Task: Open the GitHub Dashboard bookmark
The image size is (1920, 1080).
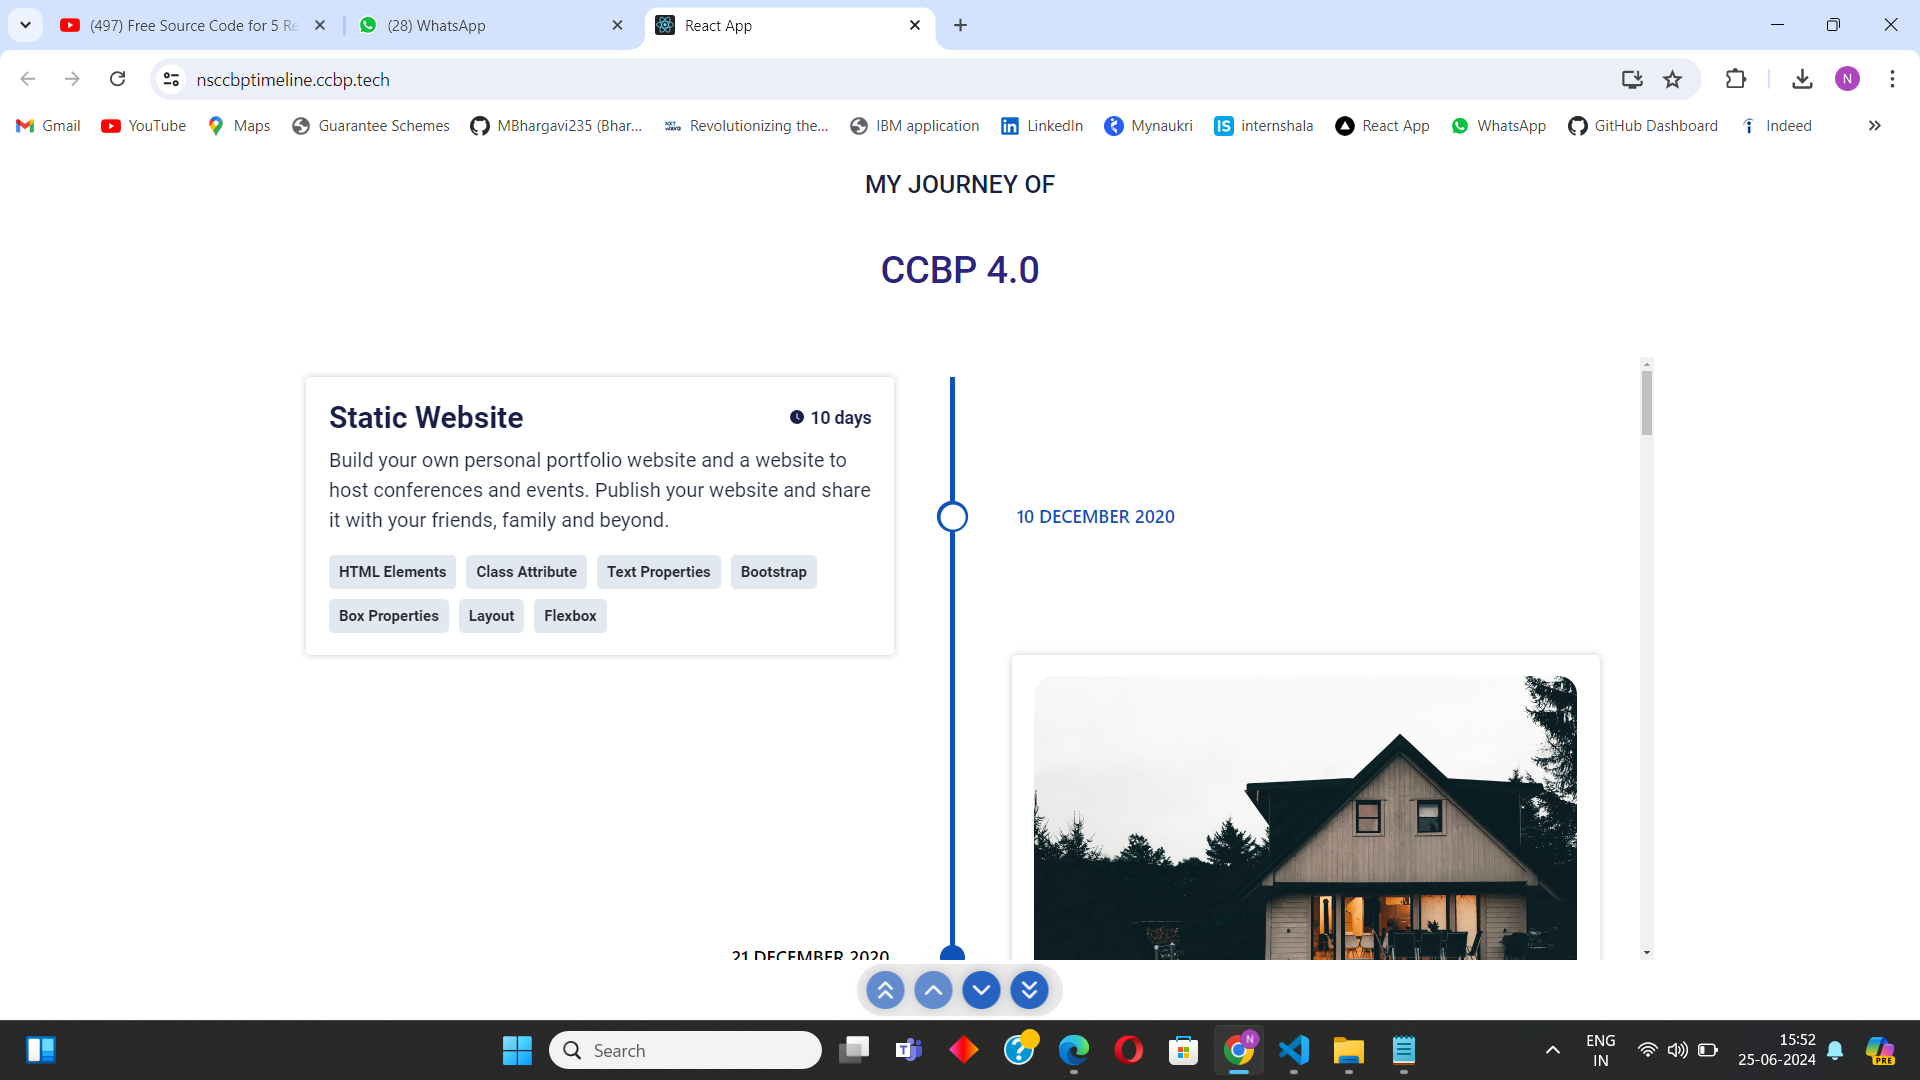Action: click(x=1643, y=126)
